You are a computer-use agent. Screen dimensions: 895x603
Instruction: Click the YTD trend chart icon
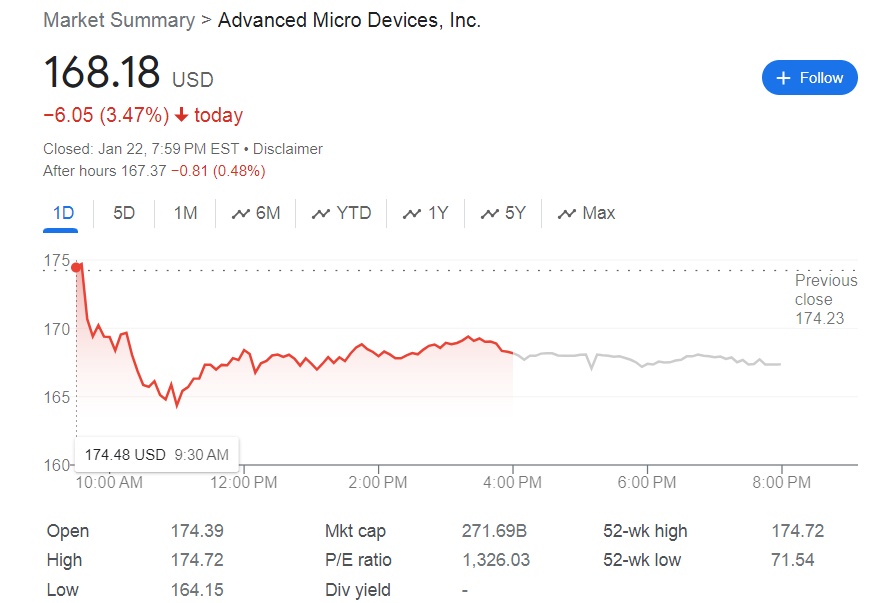click(x=321, y=214)
